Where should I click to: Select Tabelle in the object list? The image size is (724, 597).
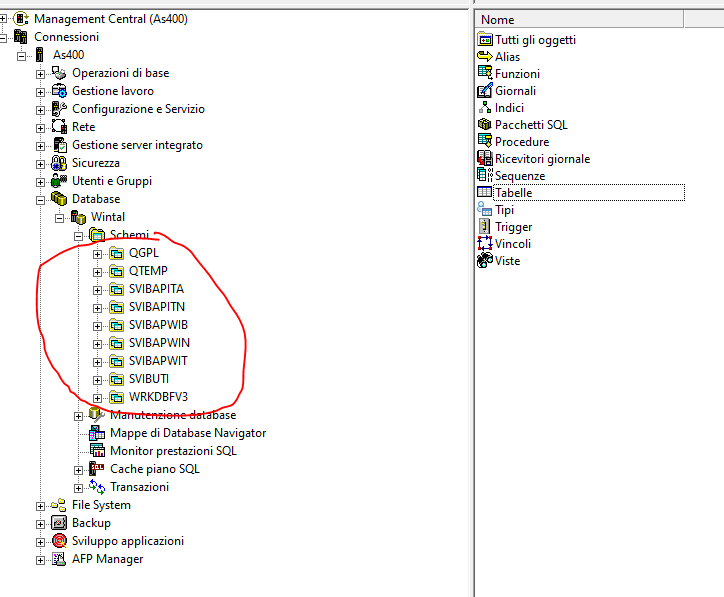514,193
